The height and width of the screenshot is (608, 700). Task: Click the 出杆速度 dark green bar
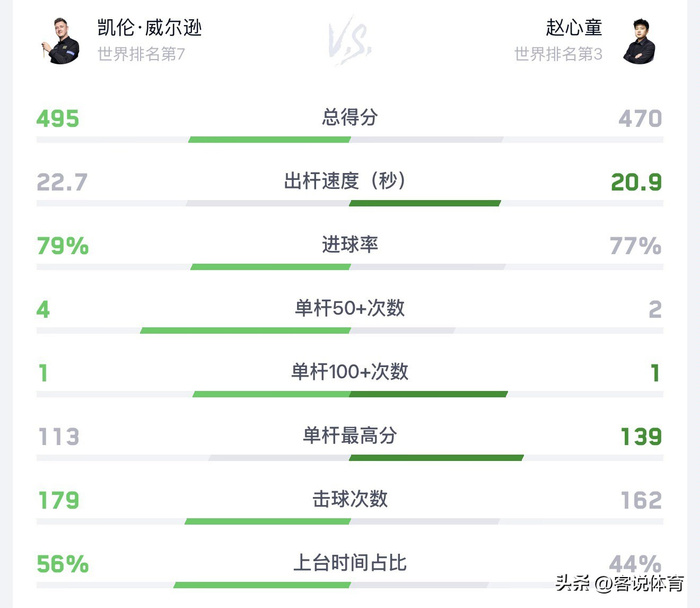click(425, 204)
